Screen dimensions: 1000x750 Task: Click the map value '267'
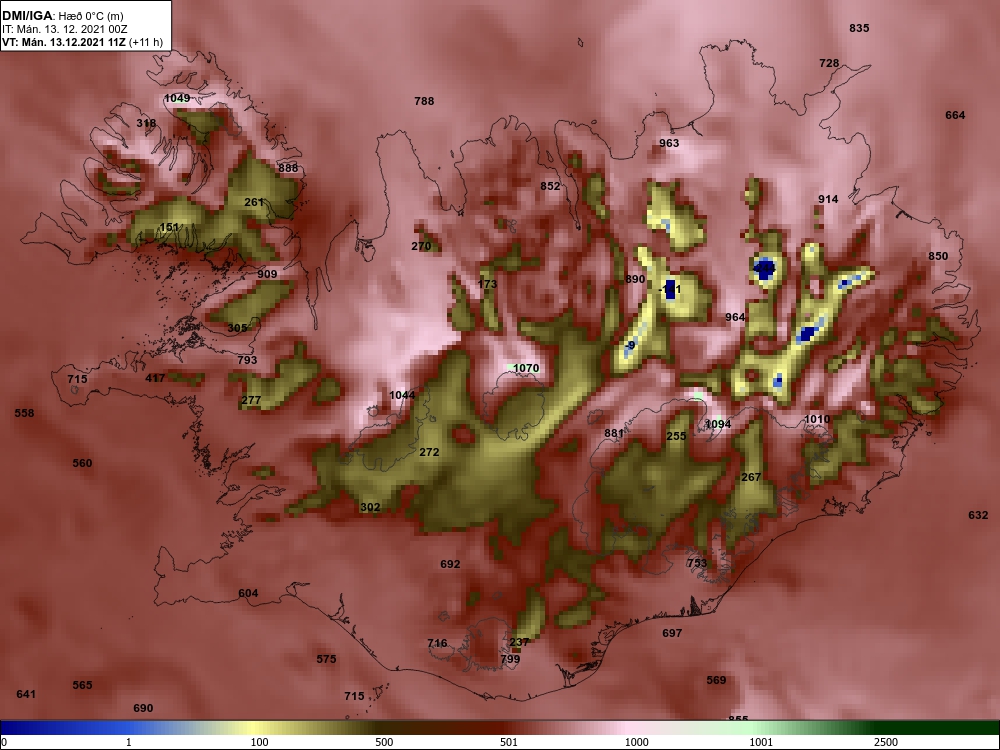pyautogui.click(x=751, y=477)
